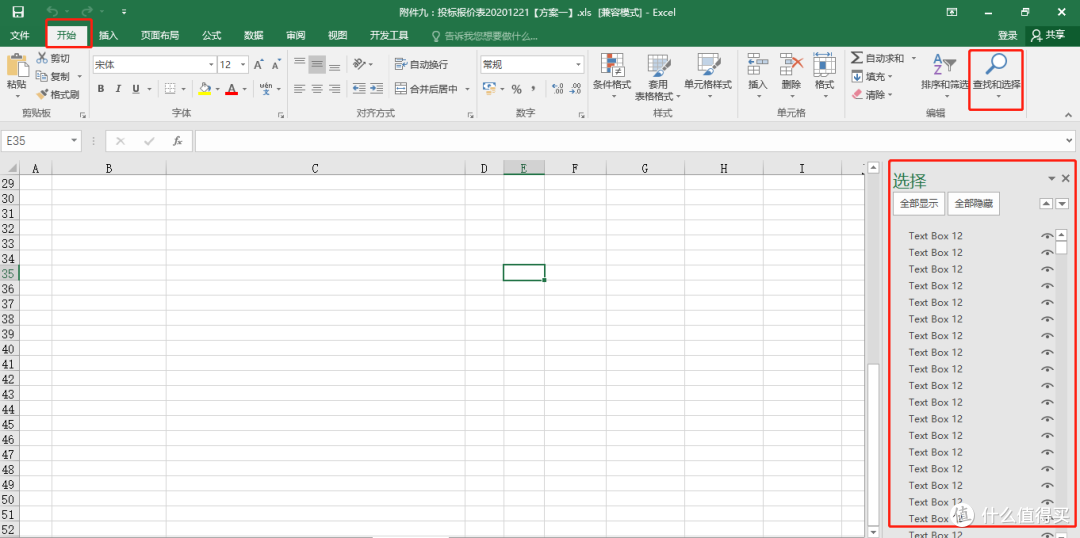Expand the 合并后居中 dropdown arrow
1080x538 pixels.
coord(467,90)
